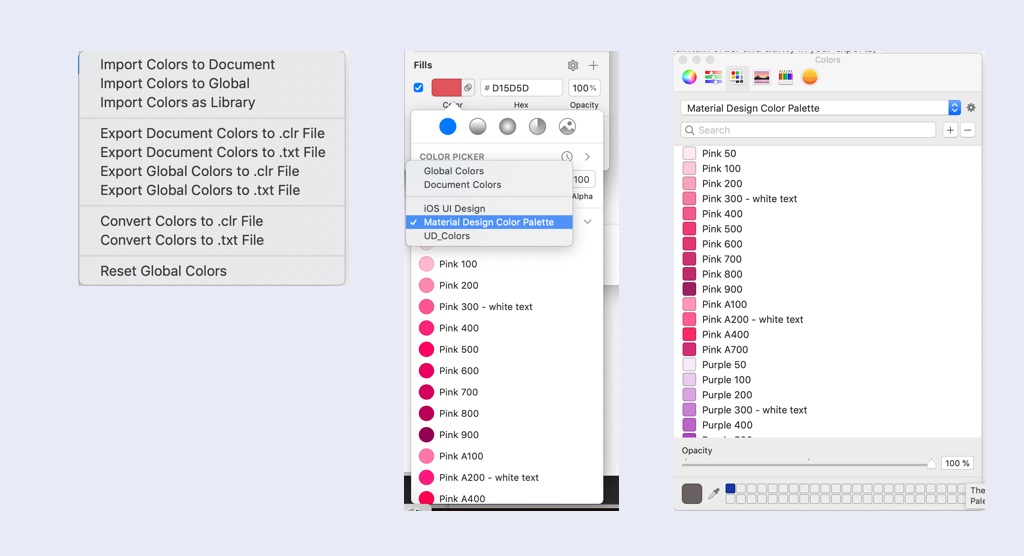Add a new fill with plus icon
Viewport: 1024px width, 556px height.
tap(593, 65)
